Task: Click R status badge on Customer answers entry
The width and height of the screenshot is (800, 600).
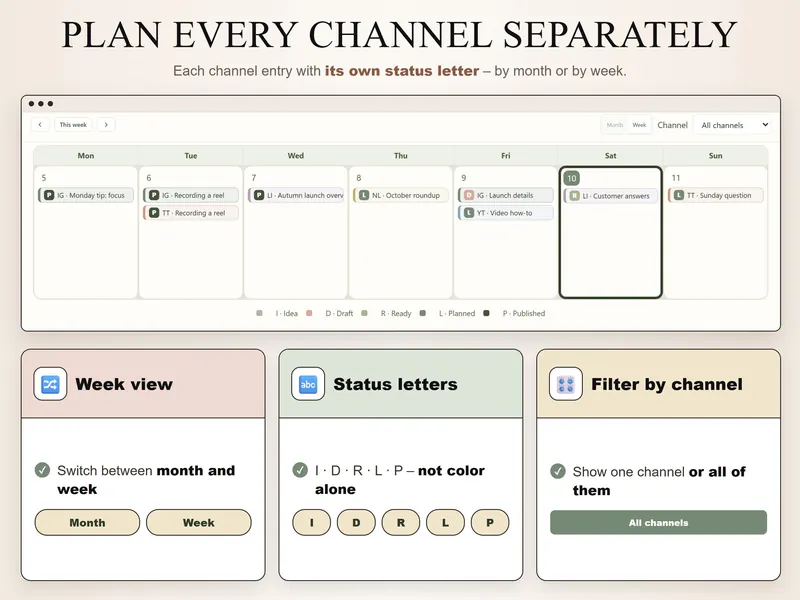Action: pyautogui.click(x=574, y=196)
